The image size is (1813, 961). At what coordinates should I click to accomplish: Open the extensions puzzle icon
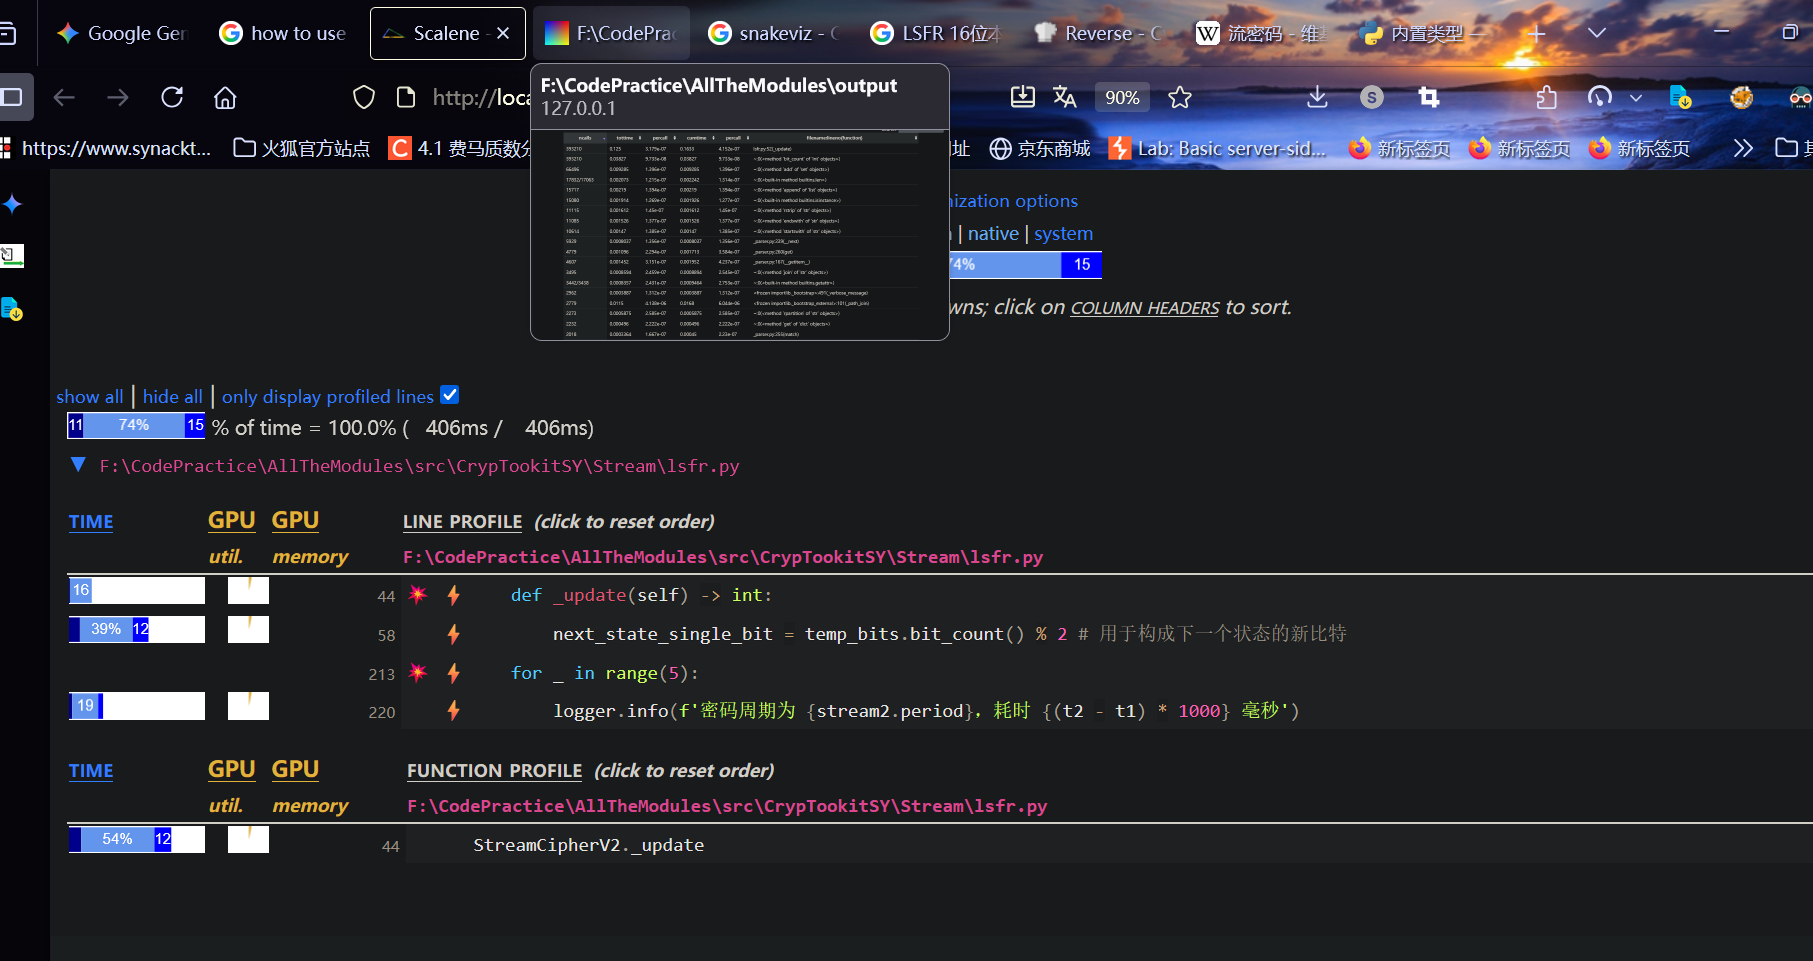click(x=1546, y=97)
